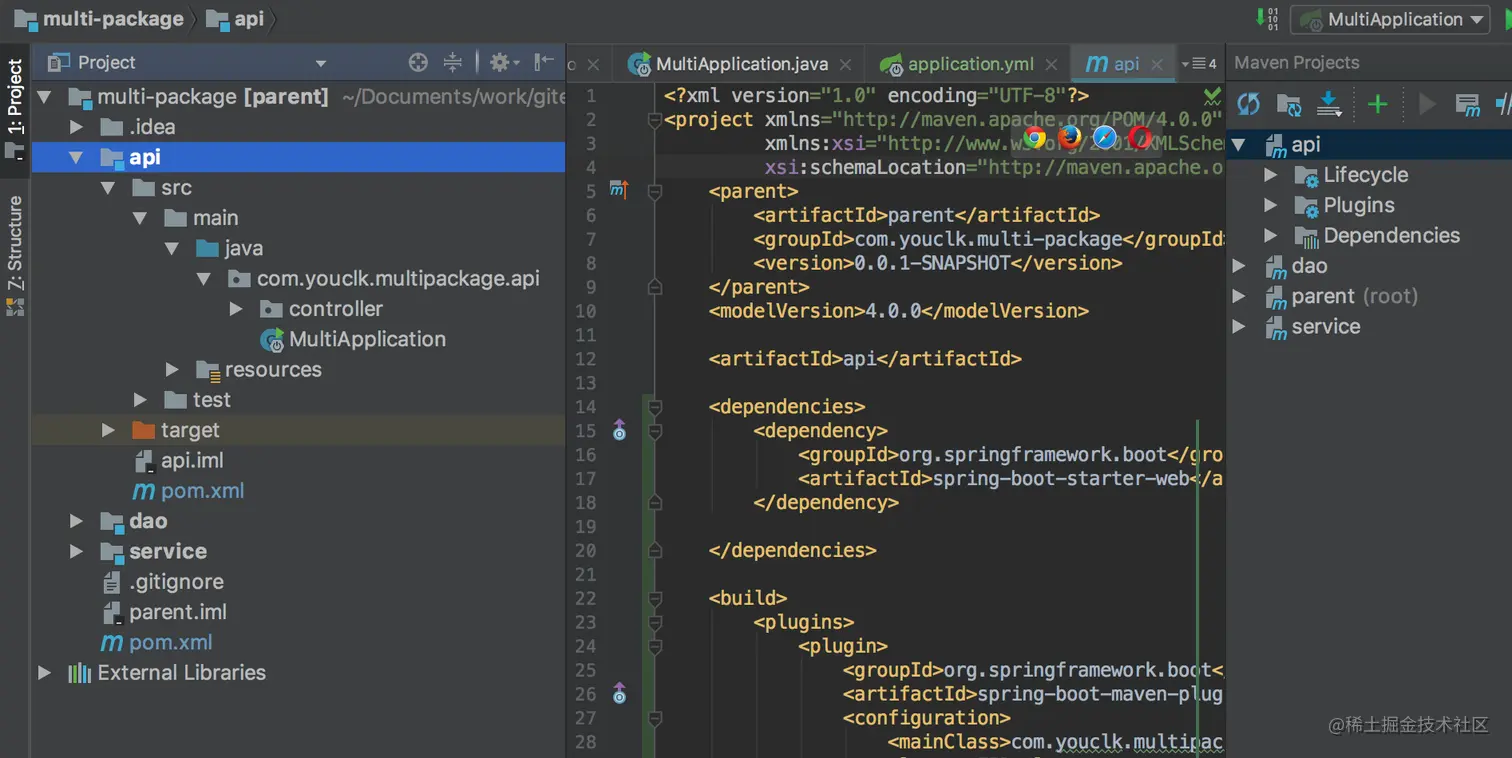
Task: Generate sources and update folders icon
Action: 1289,103
